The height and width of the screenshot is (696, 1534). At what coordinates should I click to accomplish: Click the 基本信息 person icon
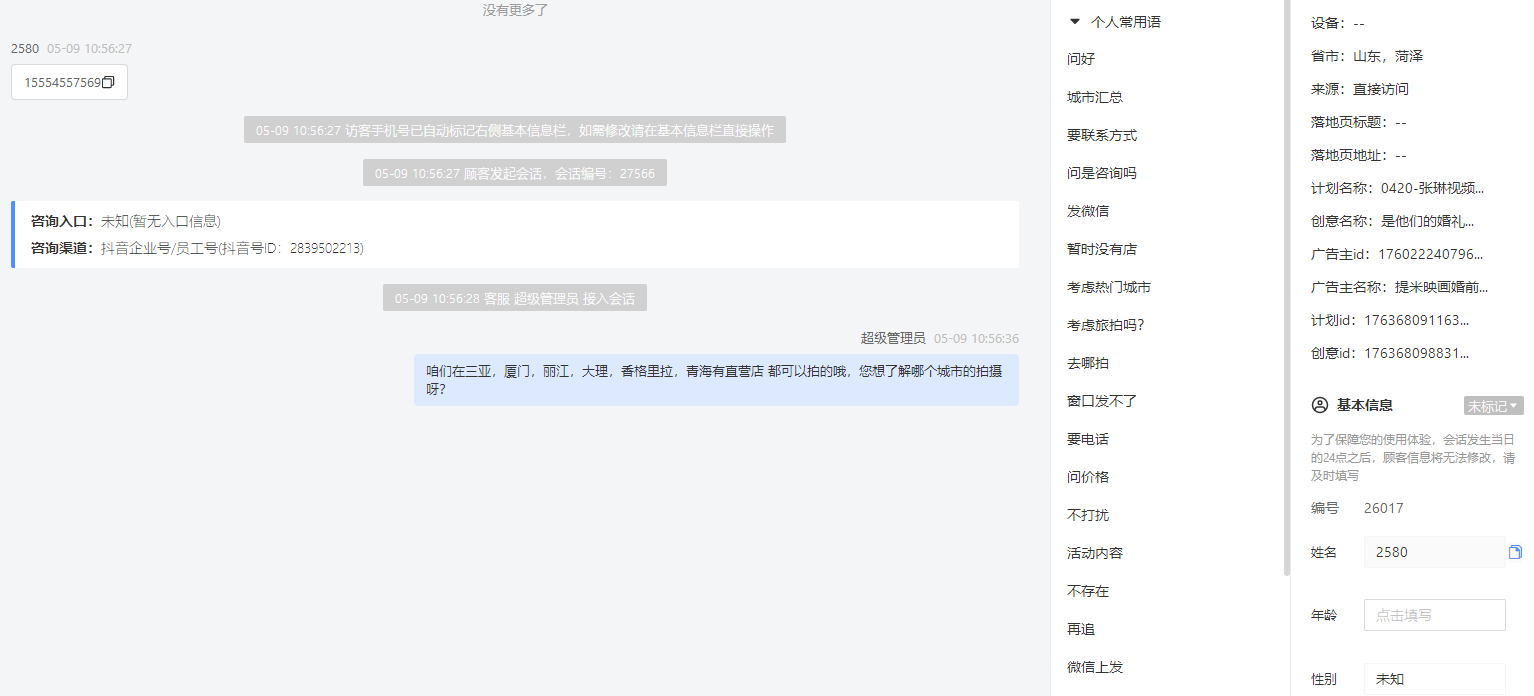point(1319,405)
